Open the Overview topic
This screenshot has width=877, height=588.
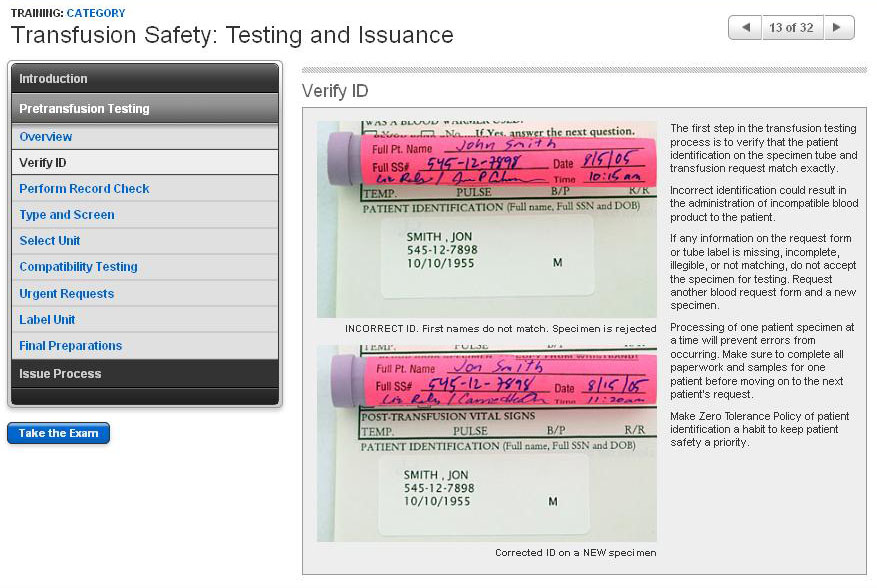pos(46,137)
